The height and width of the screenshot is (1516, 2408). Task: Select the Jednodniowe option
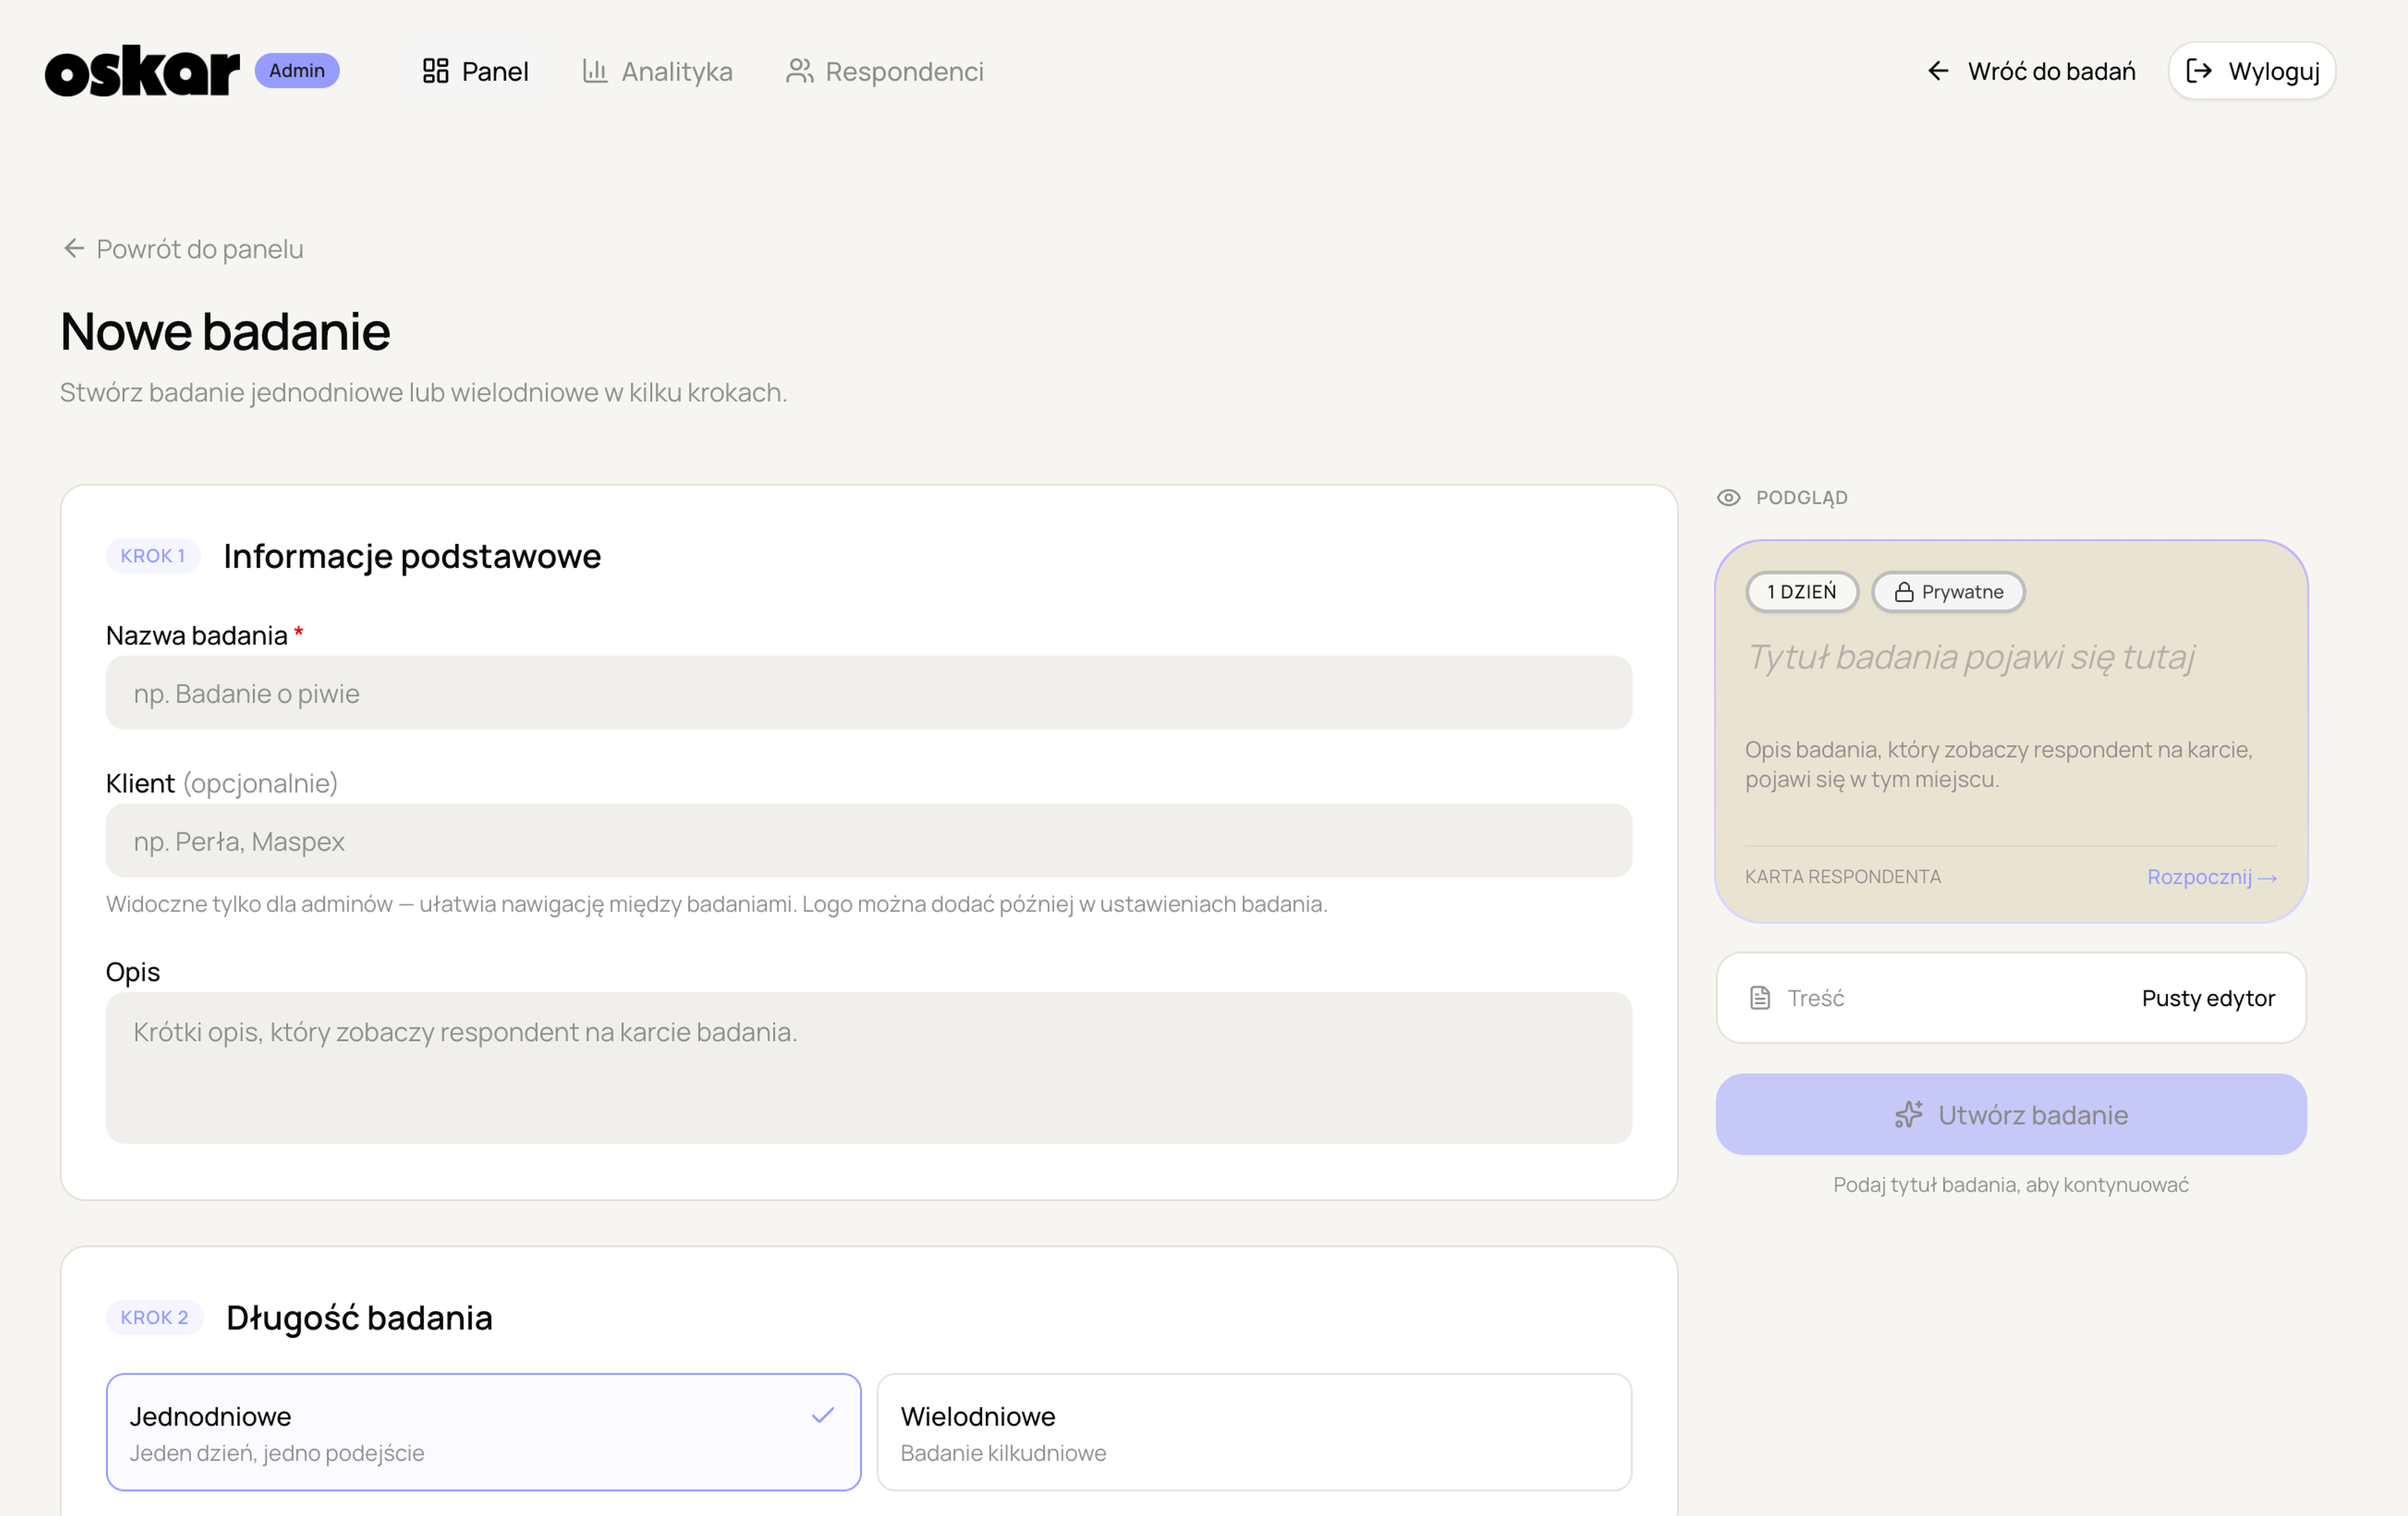(484, 1433)
